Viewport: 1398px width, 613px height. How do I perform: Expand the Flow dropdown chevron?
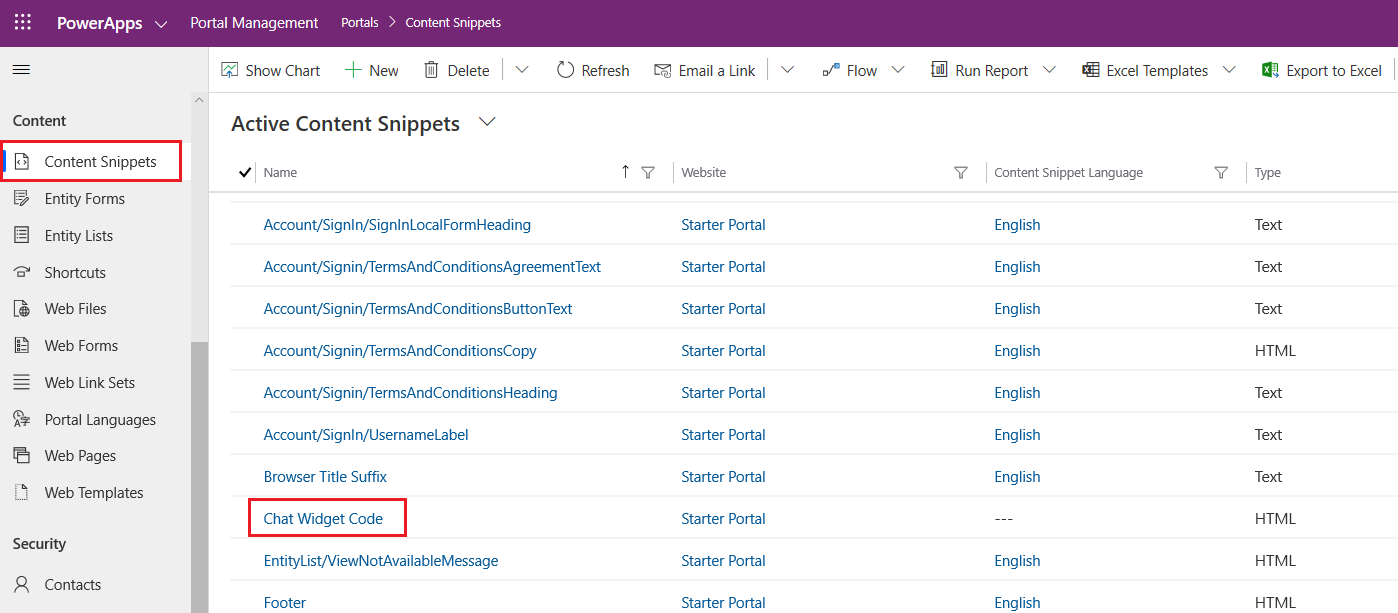(x=898, y=70)
